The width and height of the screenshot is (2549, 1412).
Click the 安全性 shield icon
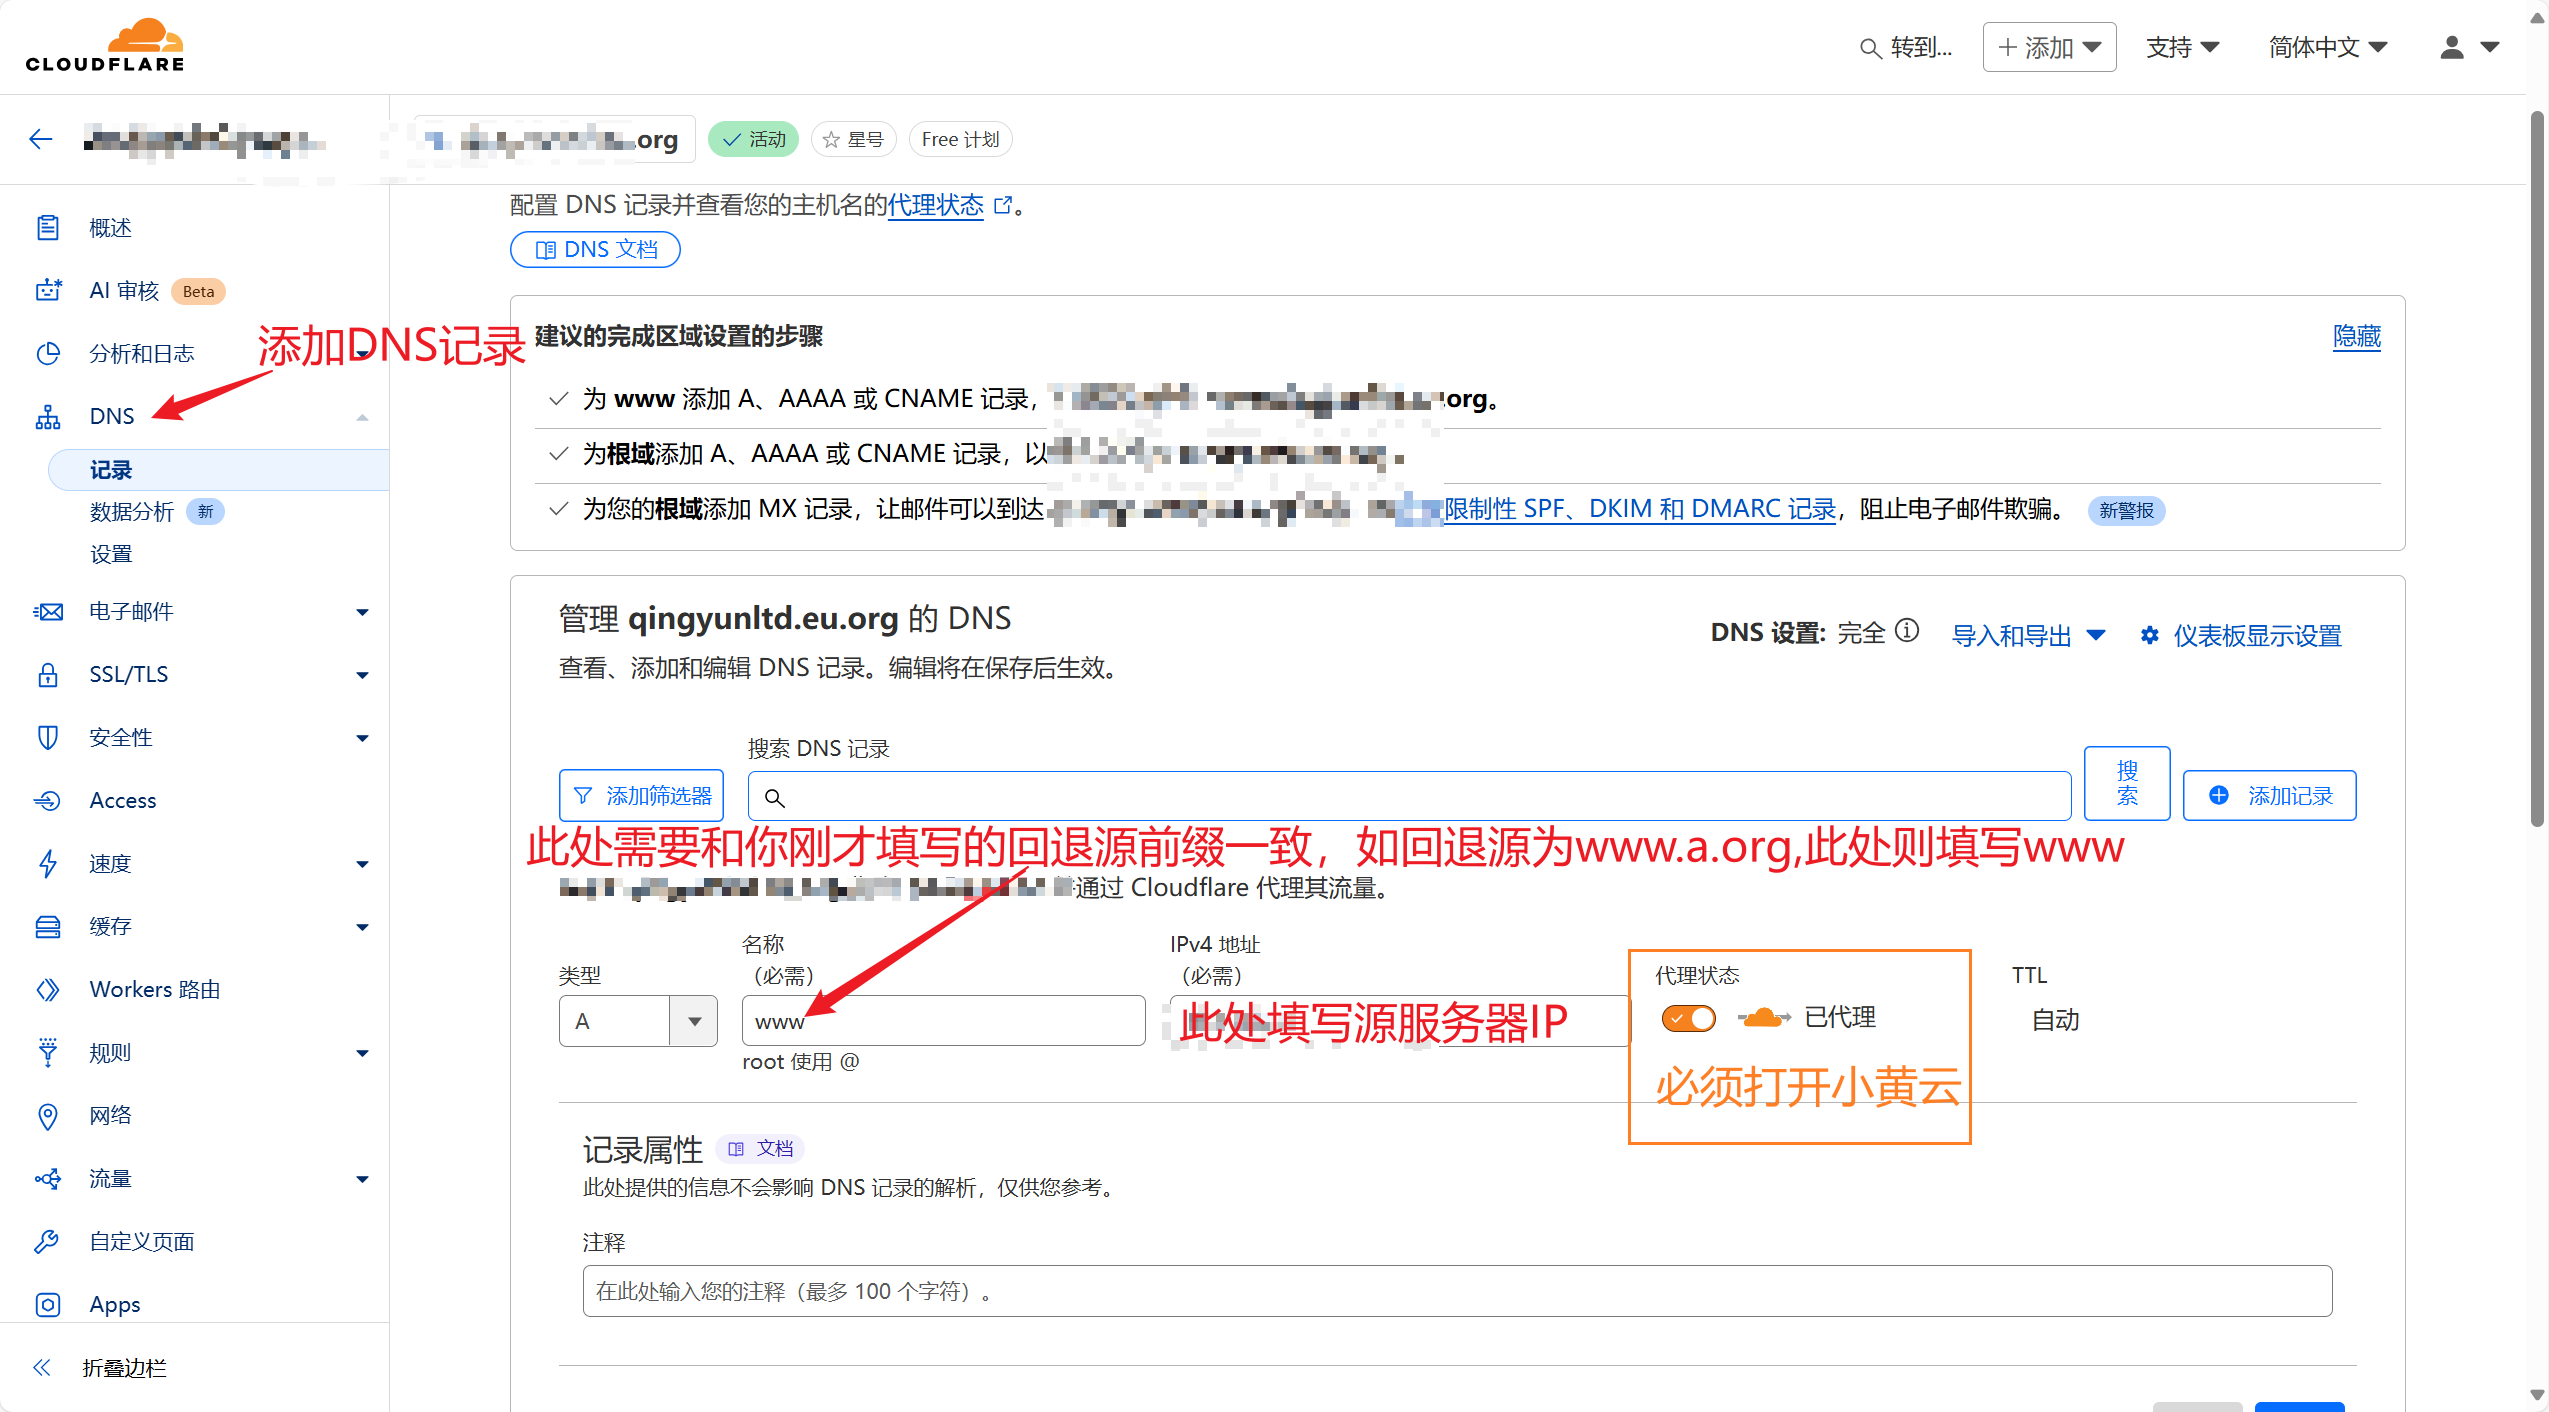[x=47, y=738]
